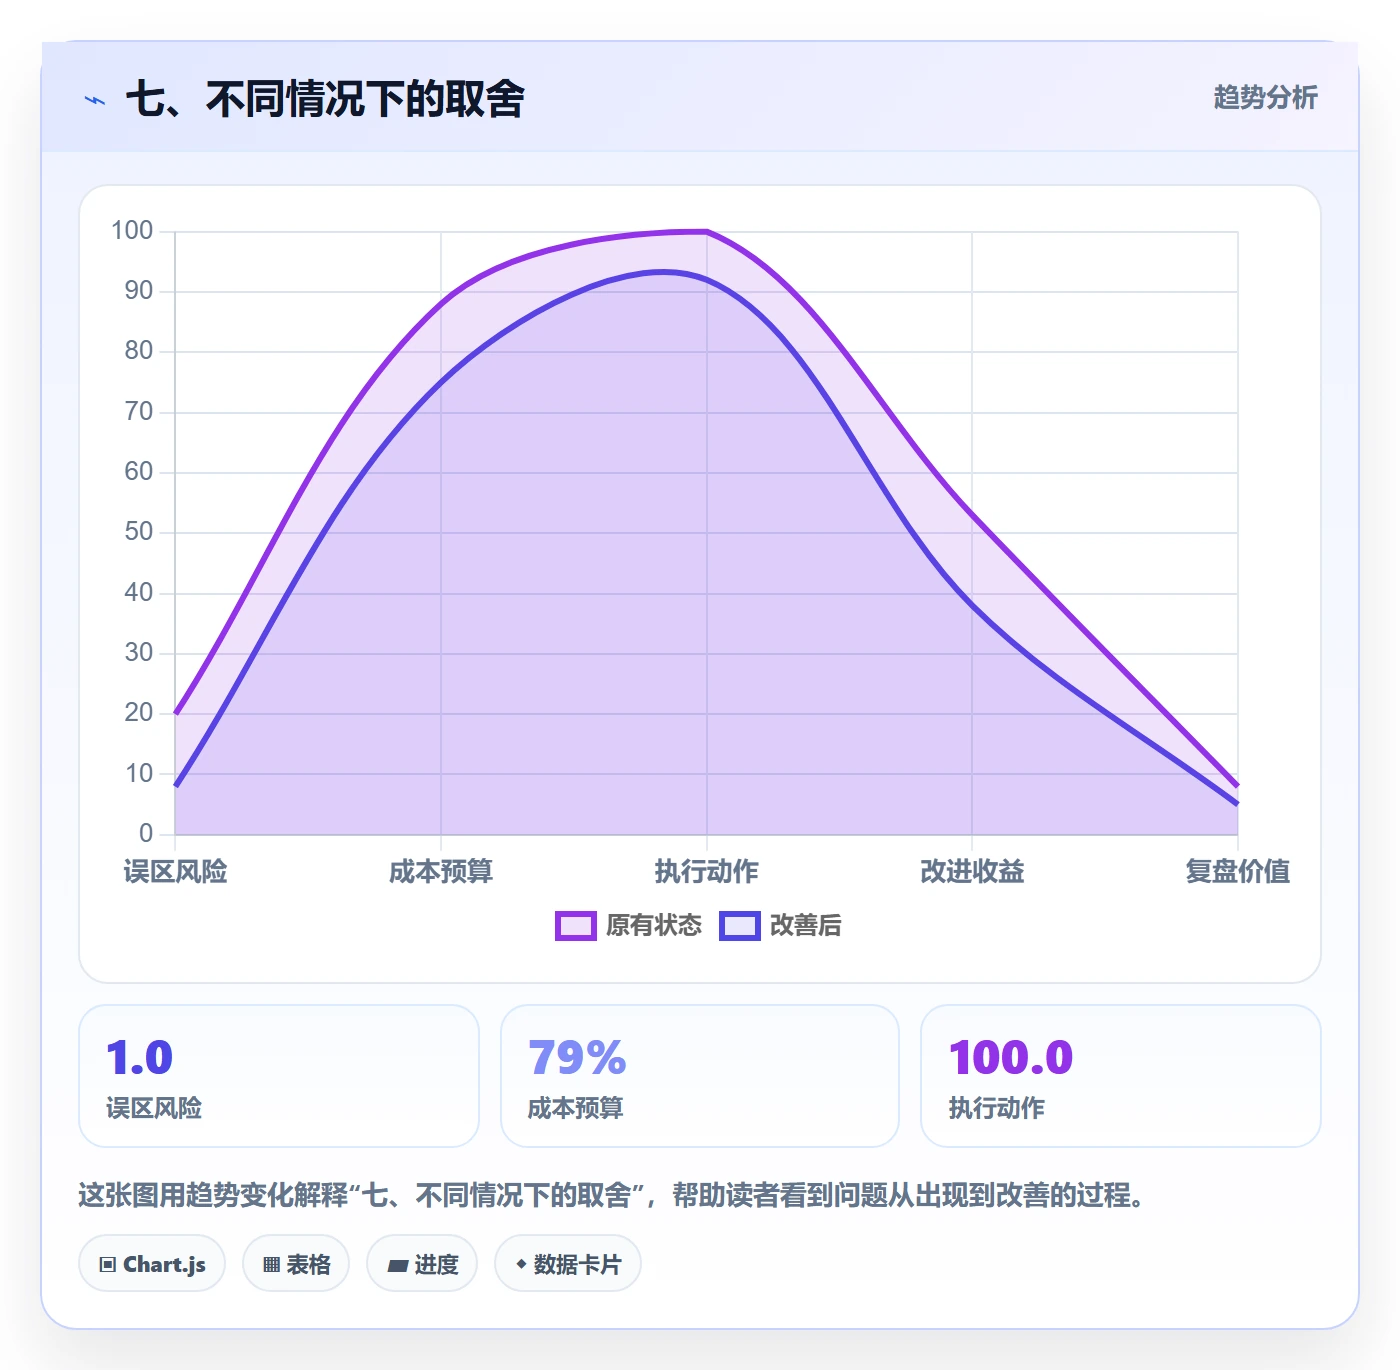
Task: Click the 成本预算 card label
Action: click(576, 1108)
